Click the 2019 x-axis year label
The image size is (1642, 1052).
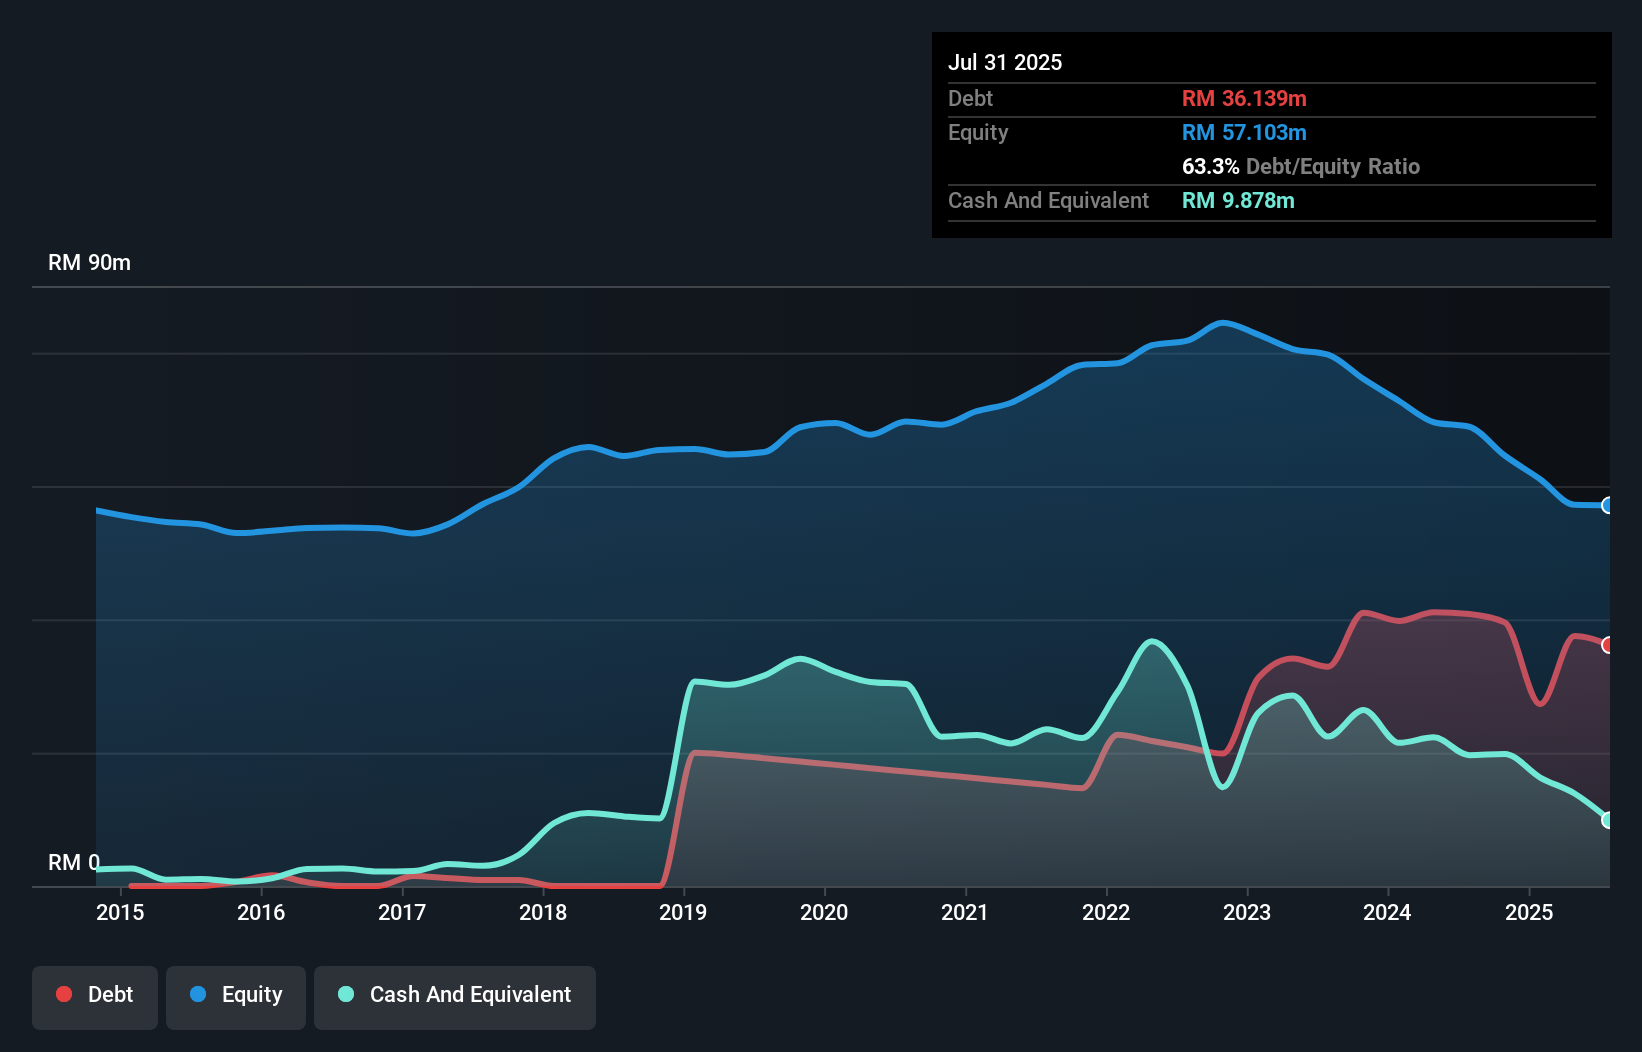tap(683, 912)
